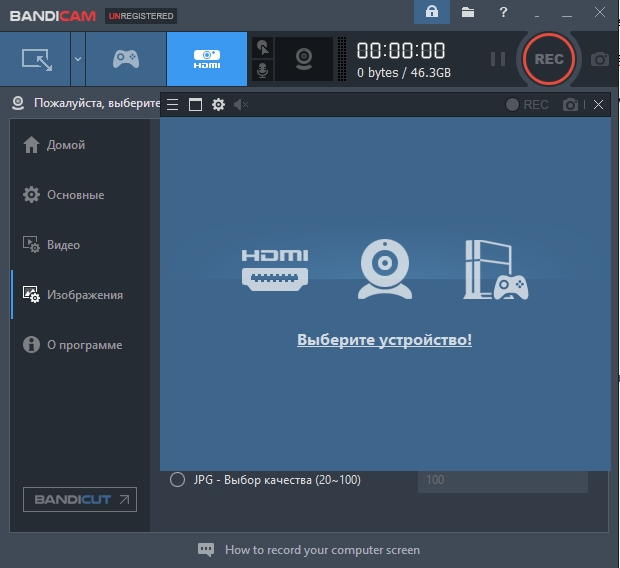
Task: Open help with the question mark icon
Action: click(x=503, y=12)
